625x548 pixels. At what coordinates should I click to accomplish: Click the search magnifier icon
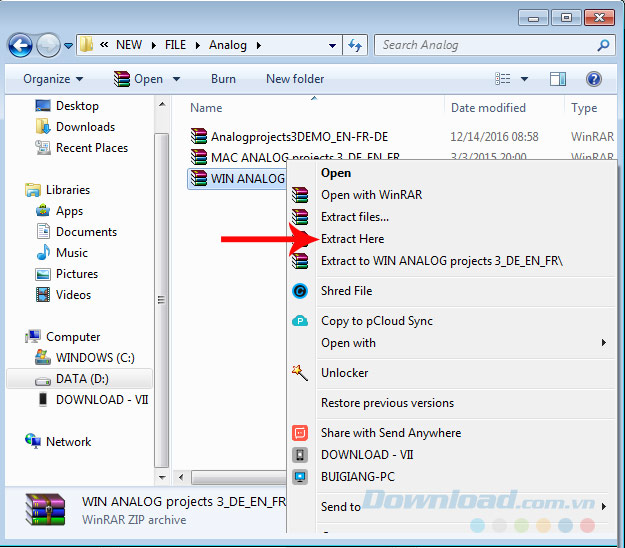pos(603,45)
